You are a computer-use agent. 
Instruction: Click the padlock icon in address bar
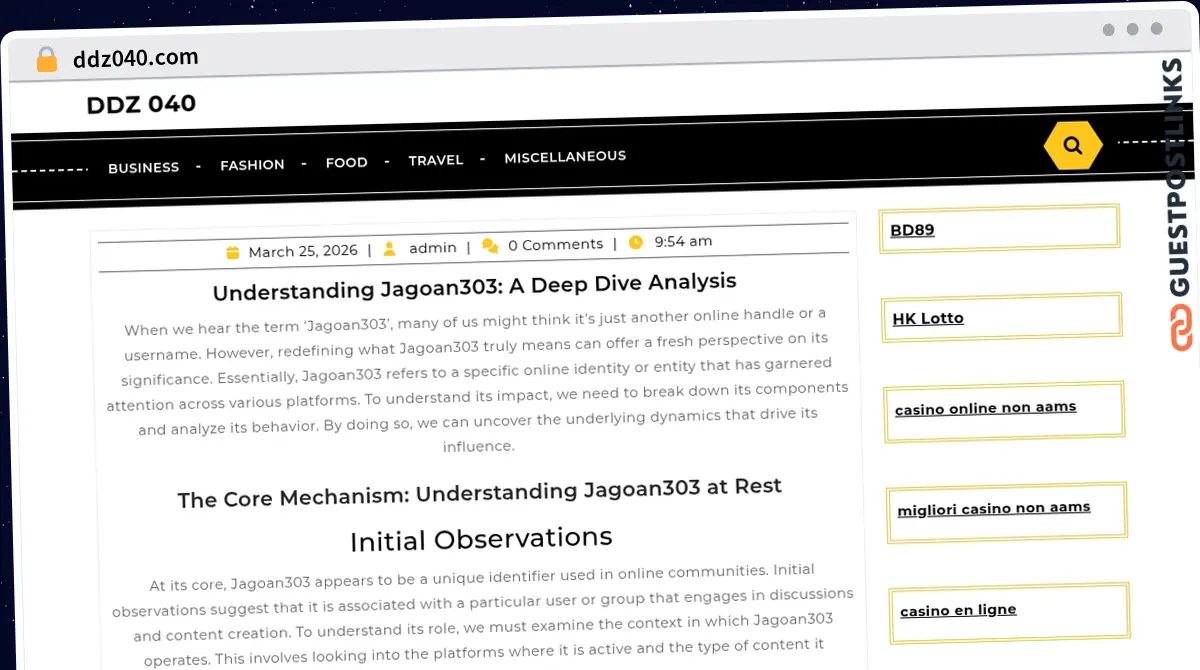click(x=47, y=60)
